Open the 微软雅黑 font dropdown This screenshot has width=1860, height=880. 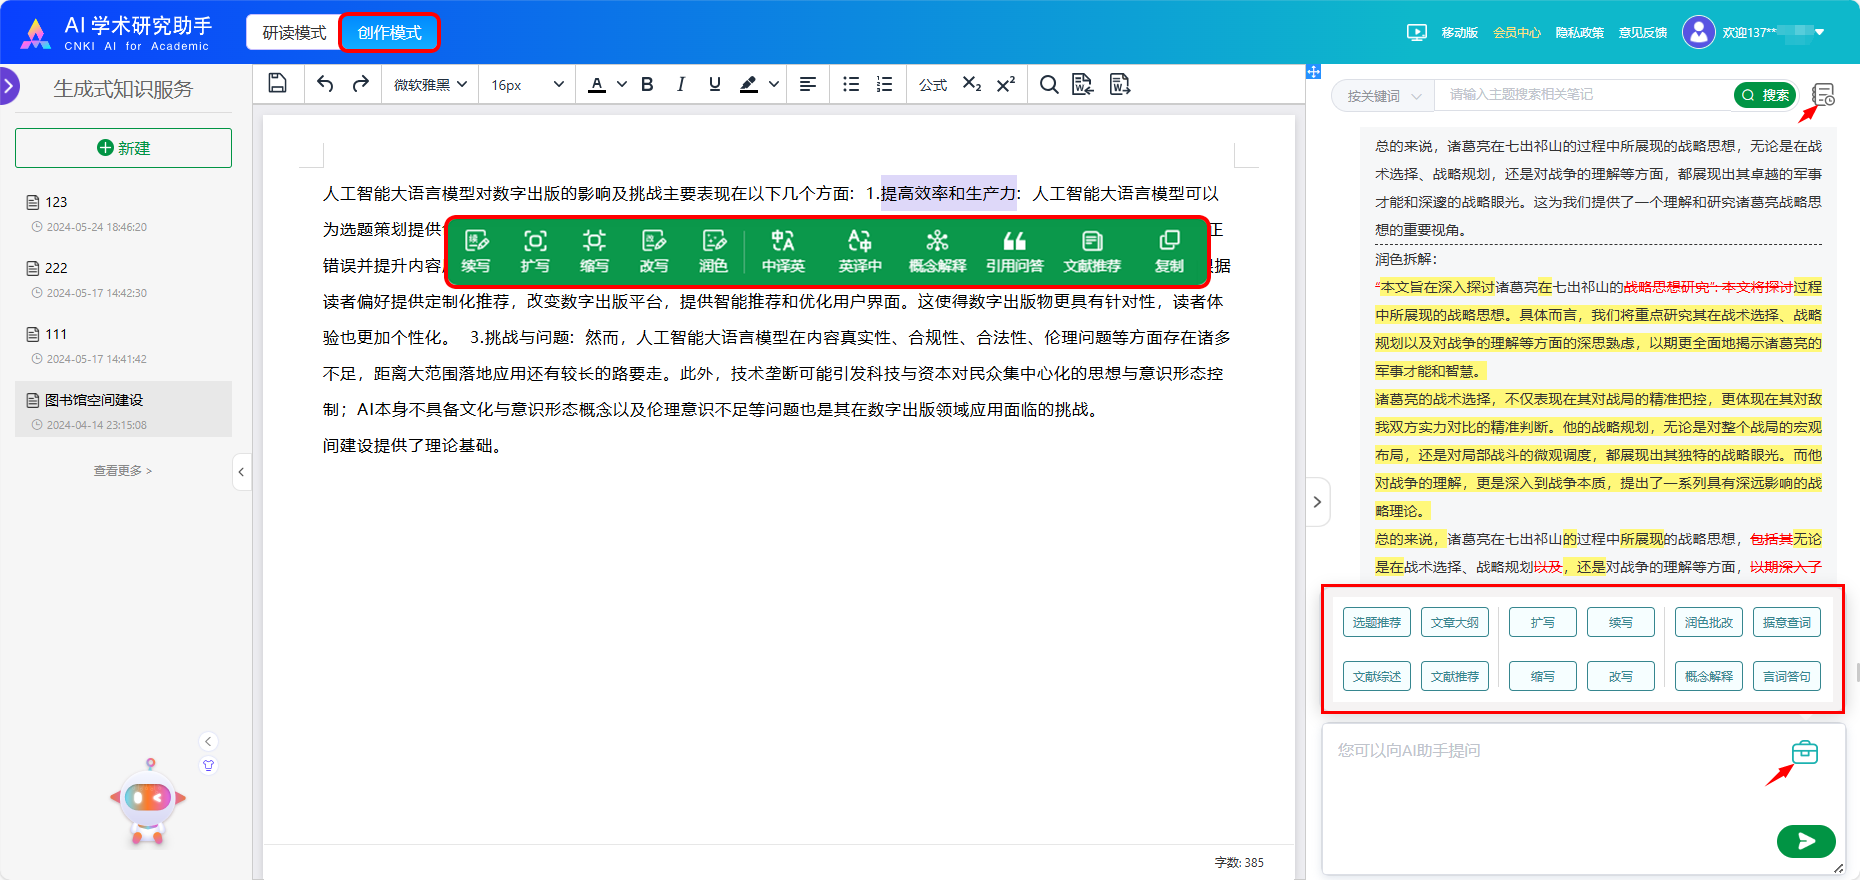[x=430, y=84]
